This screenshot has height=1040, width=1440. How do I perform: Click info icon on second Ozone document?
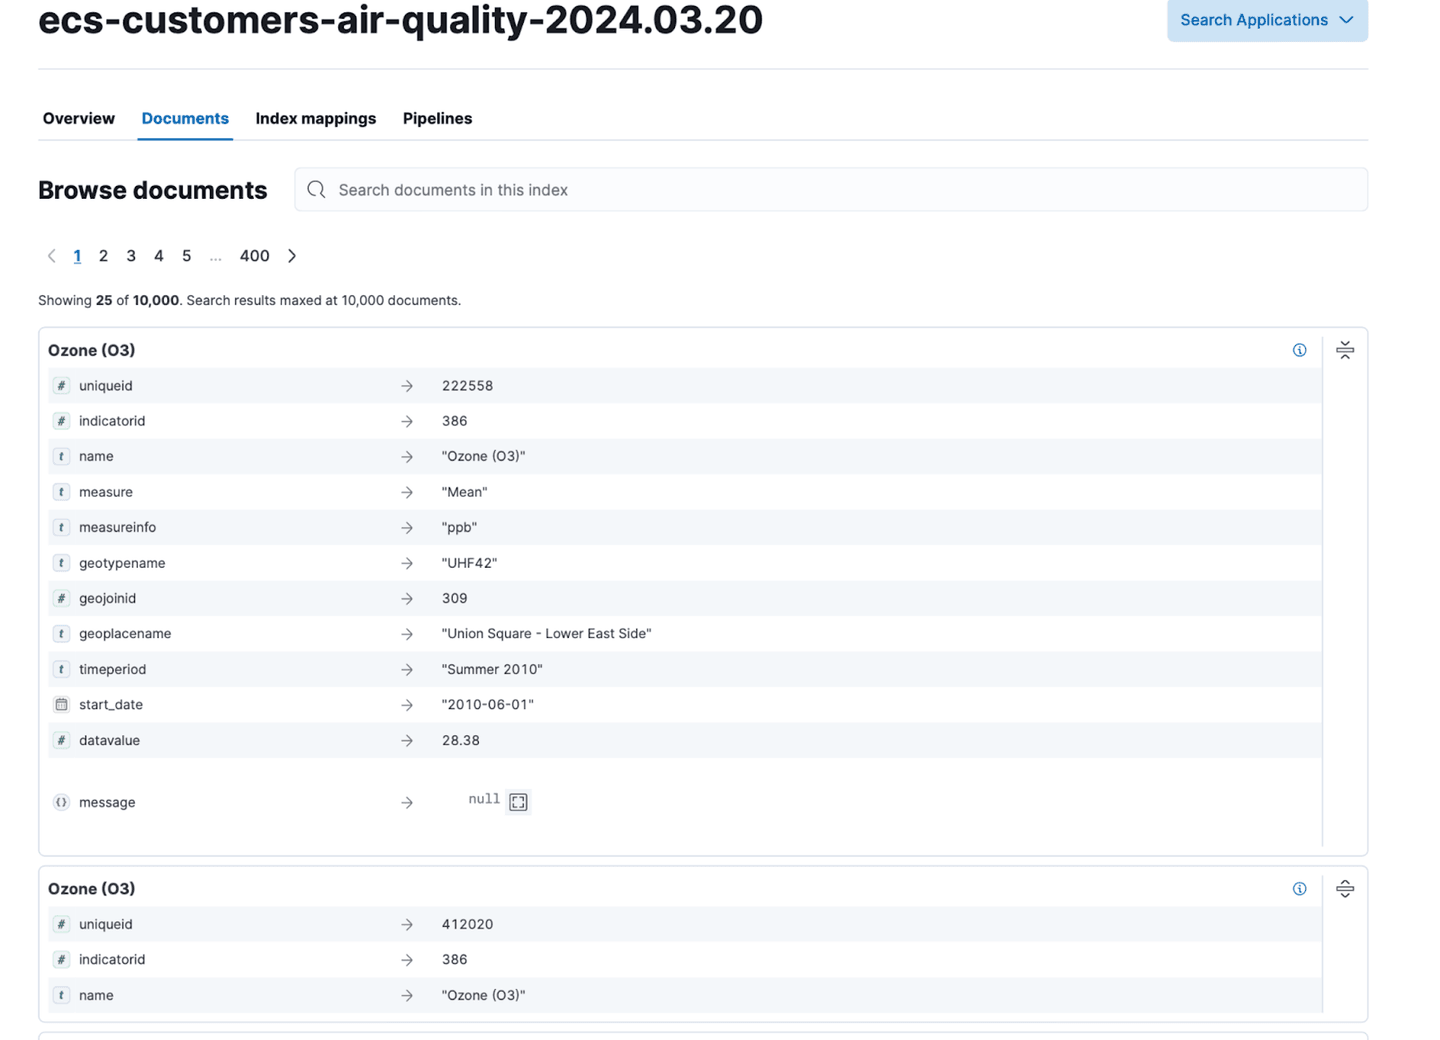tap(1299, 889)
